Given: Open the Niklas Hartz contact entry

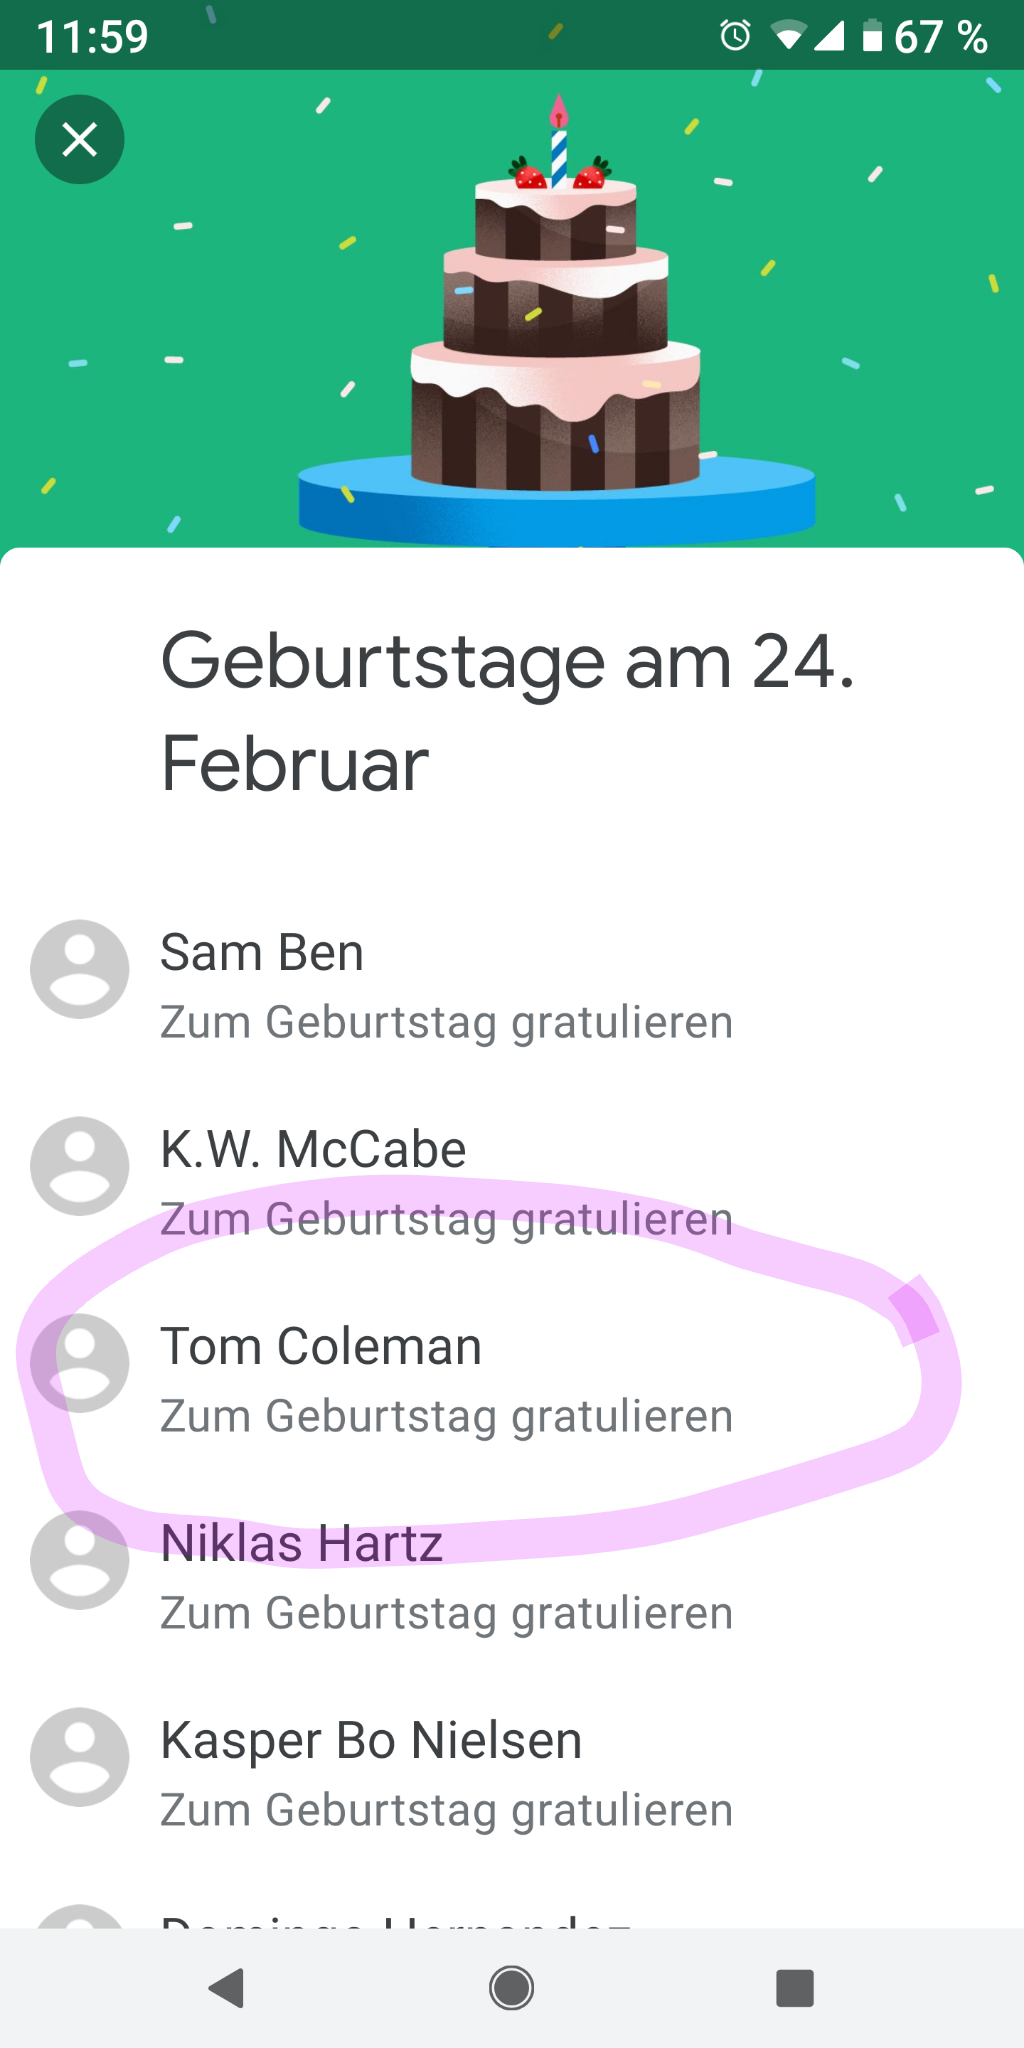Looking at the screenshot, I should point(302,1543).
